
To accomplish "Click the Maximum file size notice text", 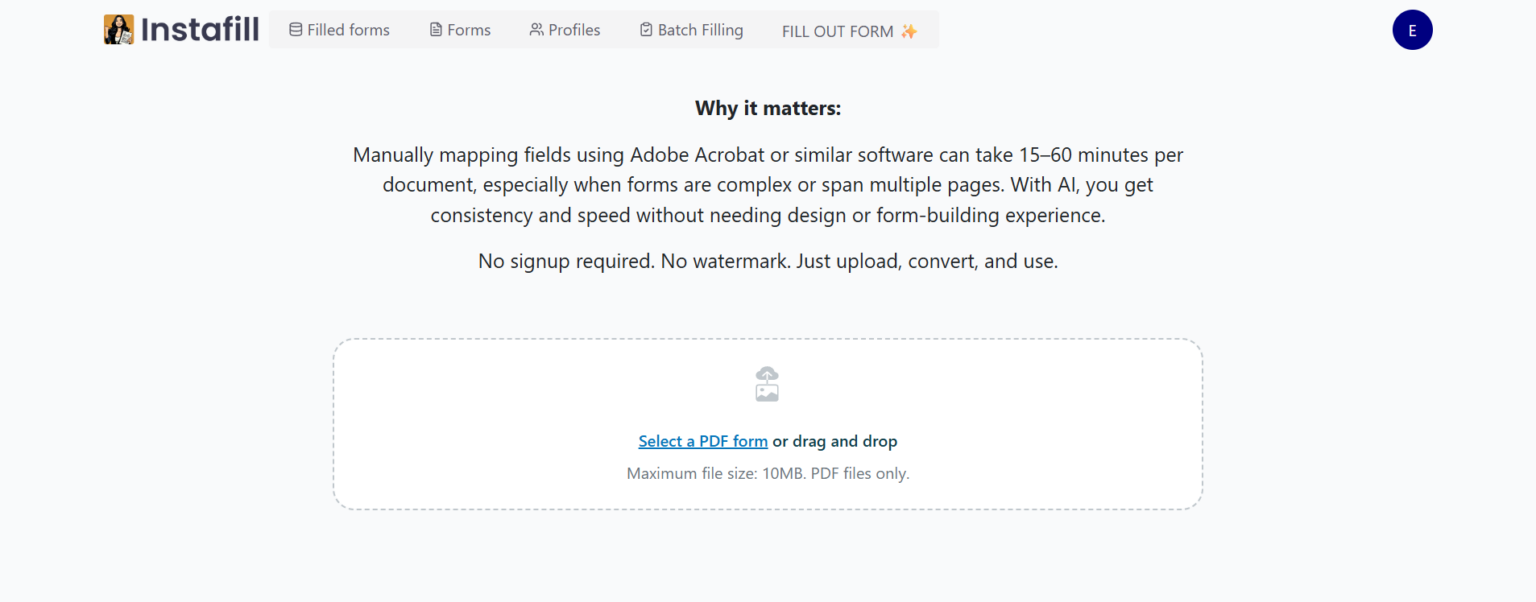I will 767,473.
